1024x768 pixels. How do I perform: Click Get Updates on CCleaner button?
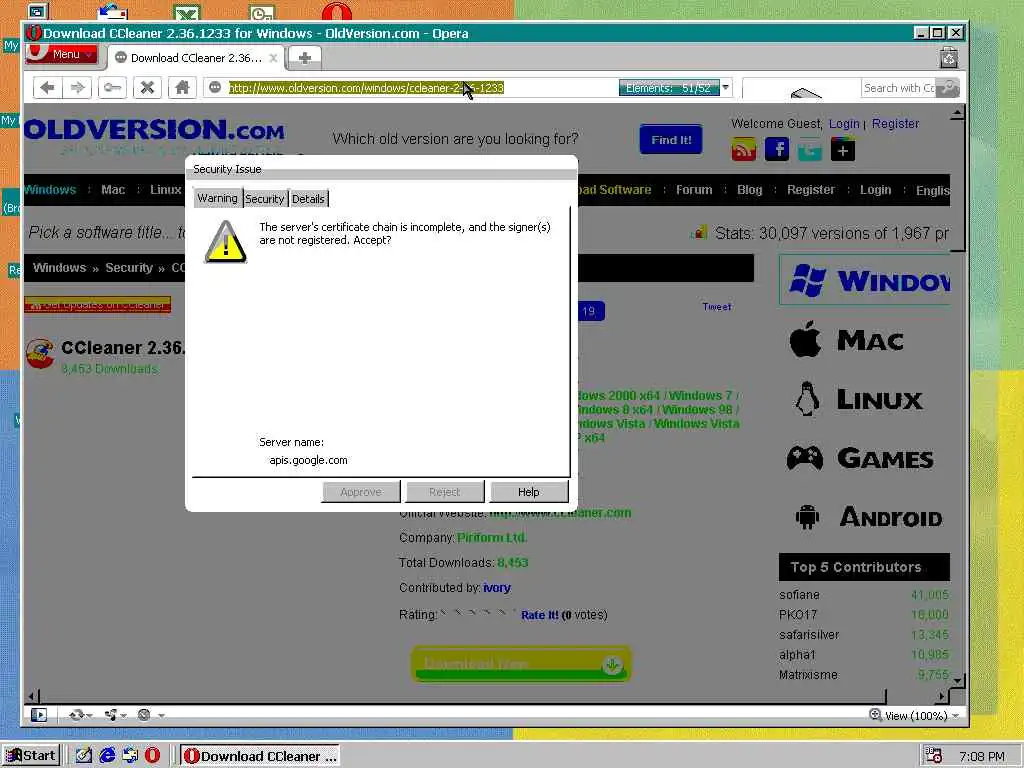pos(97,305)
